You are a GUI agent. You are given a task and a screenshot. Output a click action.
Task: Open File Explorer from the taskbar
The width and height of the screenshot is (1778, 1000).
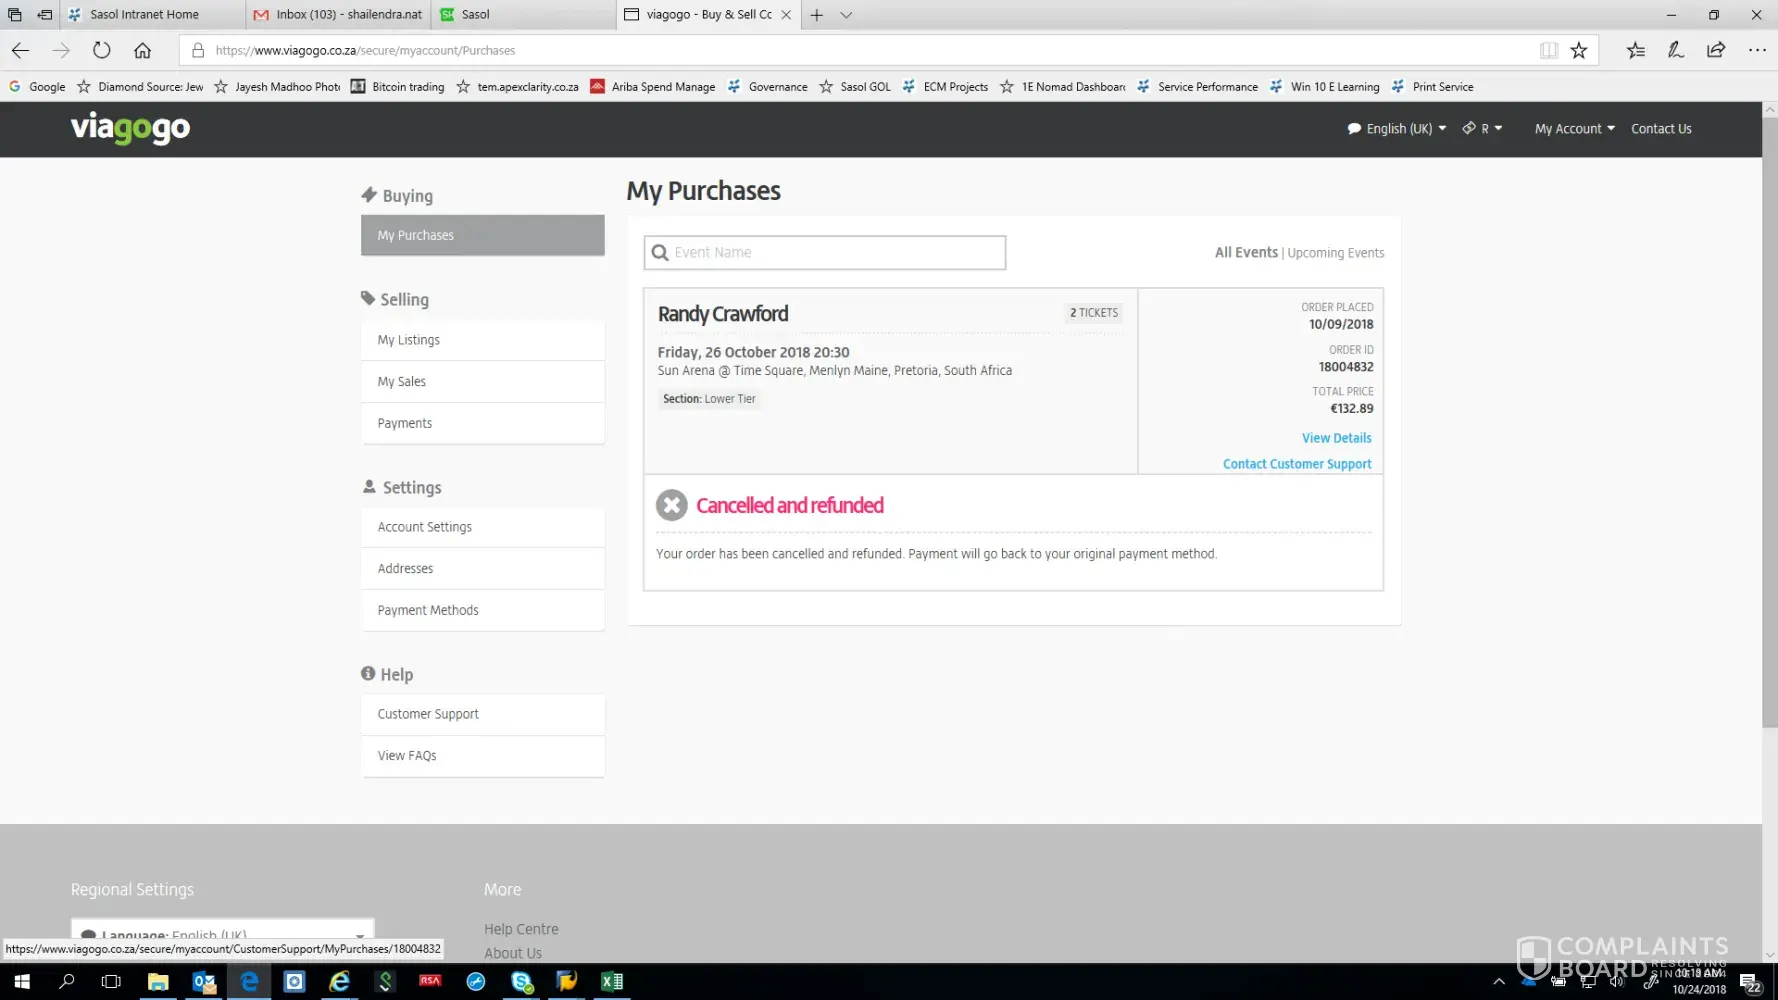pyautogui.click(x=158, y=982)
